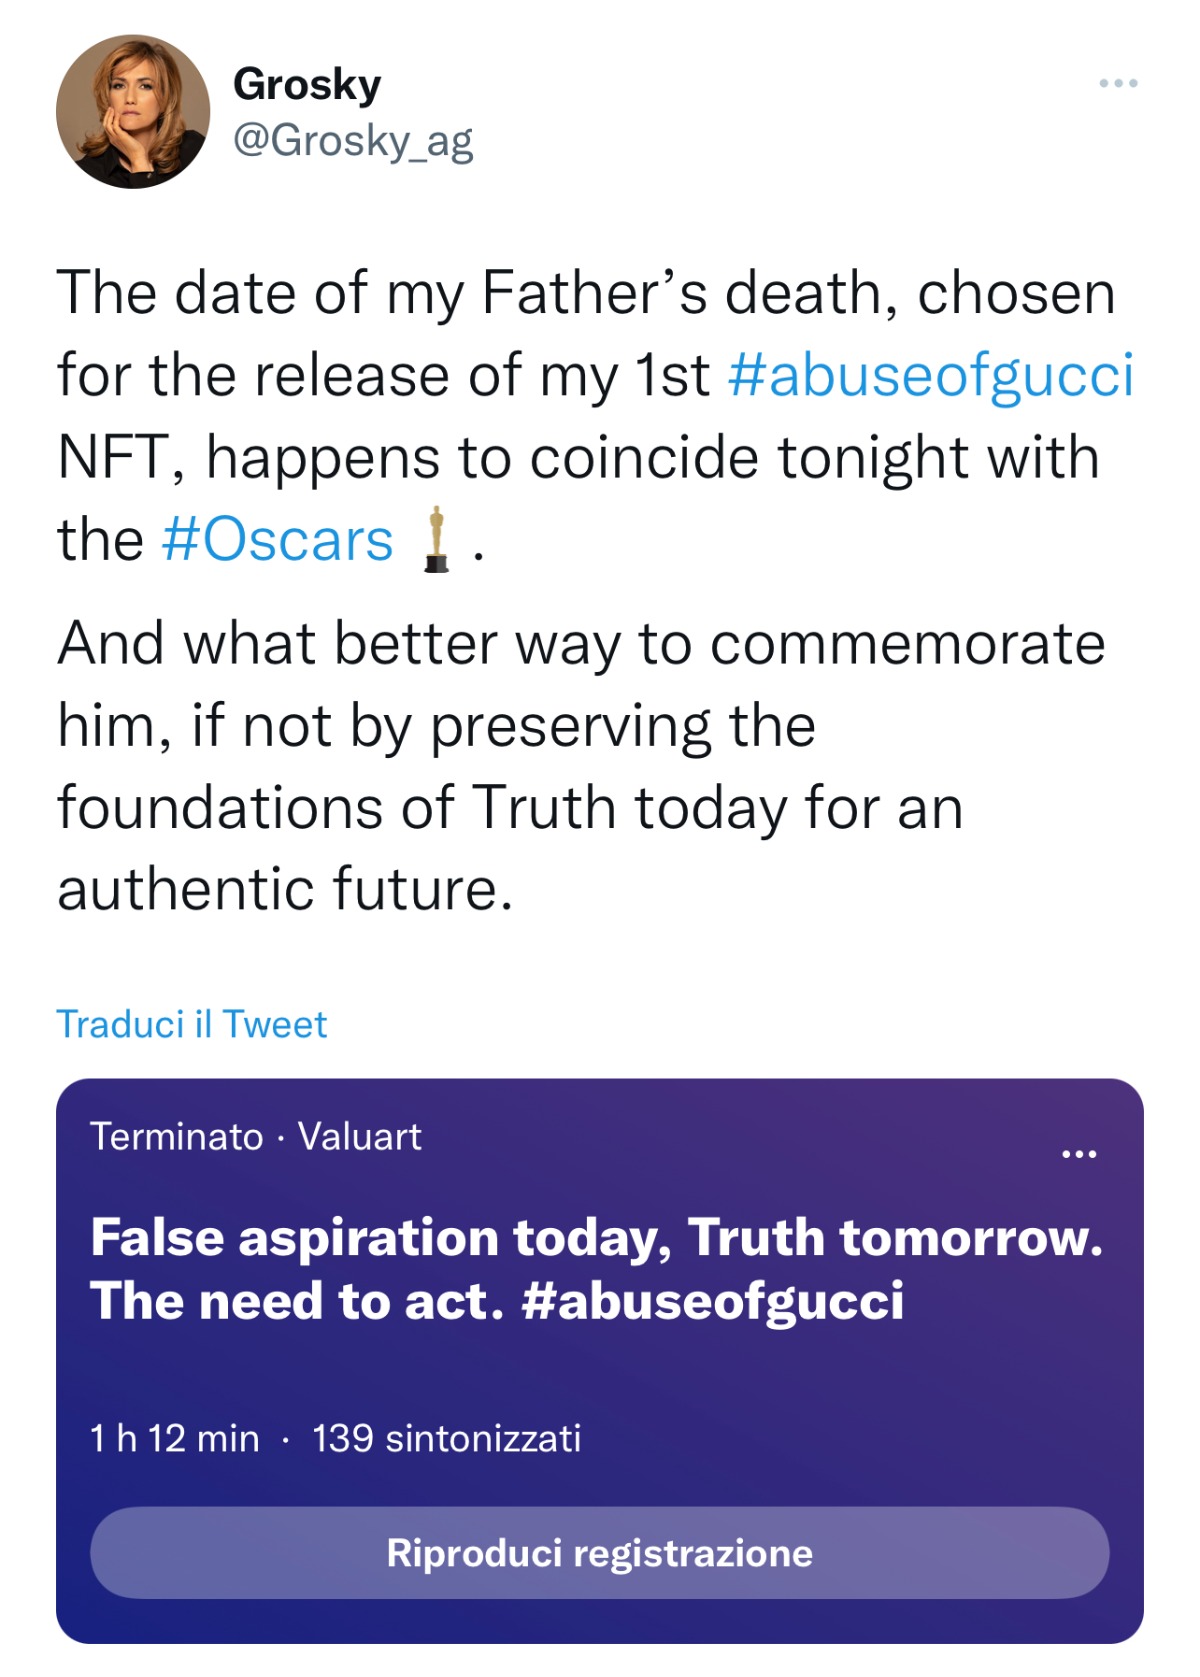Open the #Oscars hashtag link
Image resolution: width=1200 pixels, height=1677 pixels.
point(277,540)
